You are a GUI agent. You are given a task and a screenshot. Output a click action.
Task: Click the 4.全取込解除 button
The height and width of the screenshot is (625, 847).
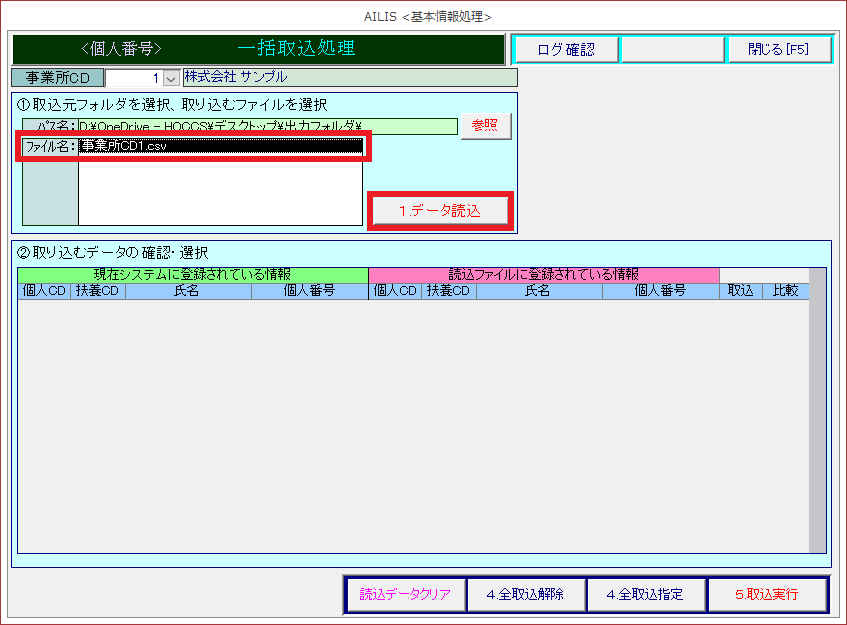pyautogui.click(x=525, y=594)
